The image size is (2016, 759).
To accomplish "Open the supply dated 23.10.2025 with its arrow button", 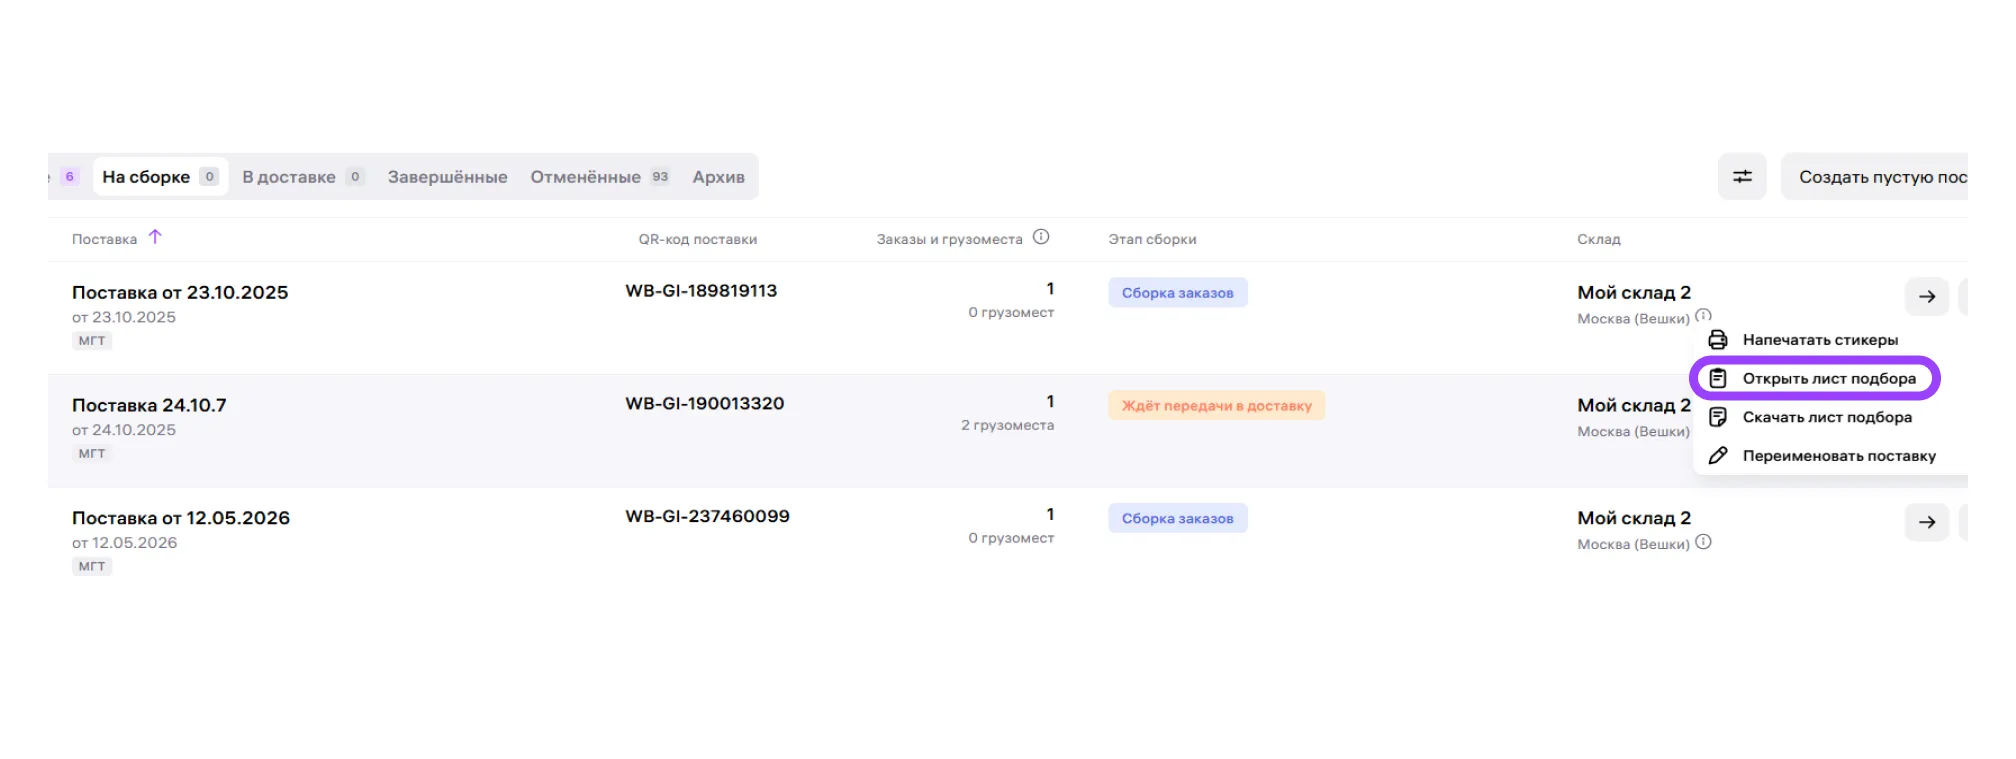I will tap(1927, 297).
